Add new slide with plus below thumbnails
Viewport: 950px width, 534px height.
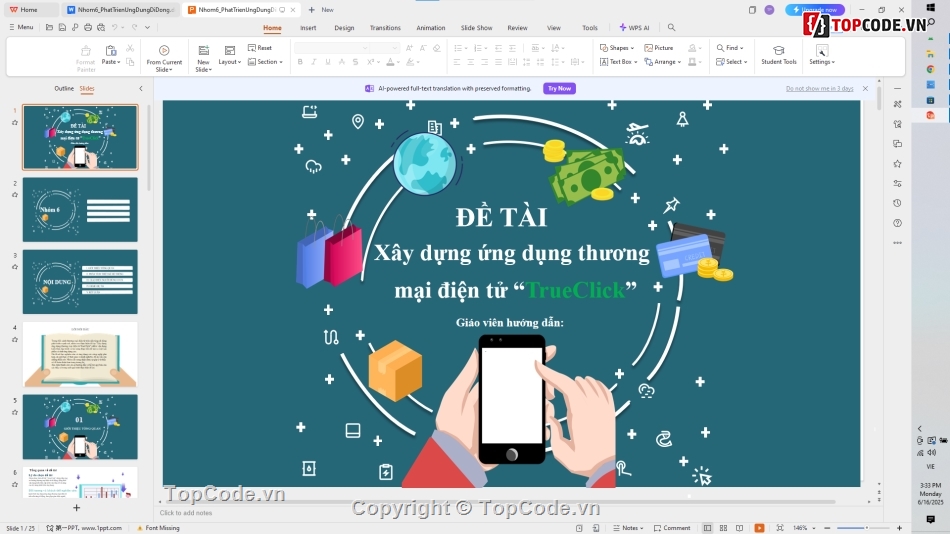(x=76, y=508)
